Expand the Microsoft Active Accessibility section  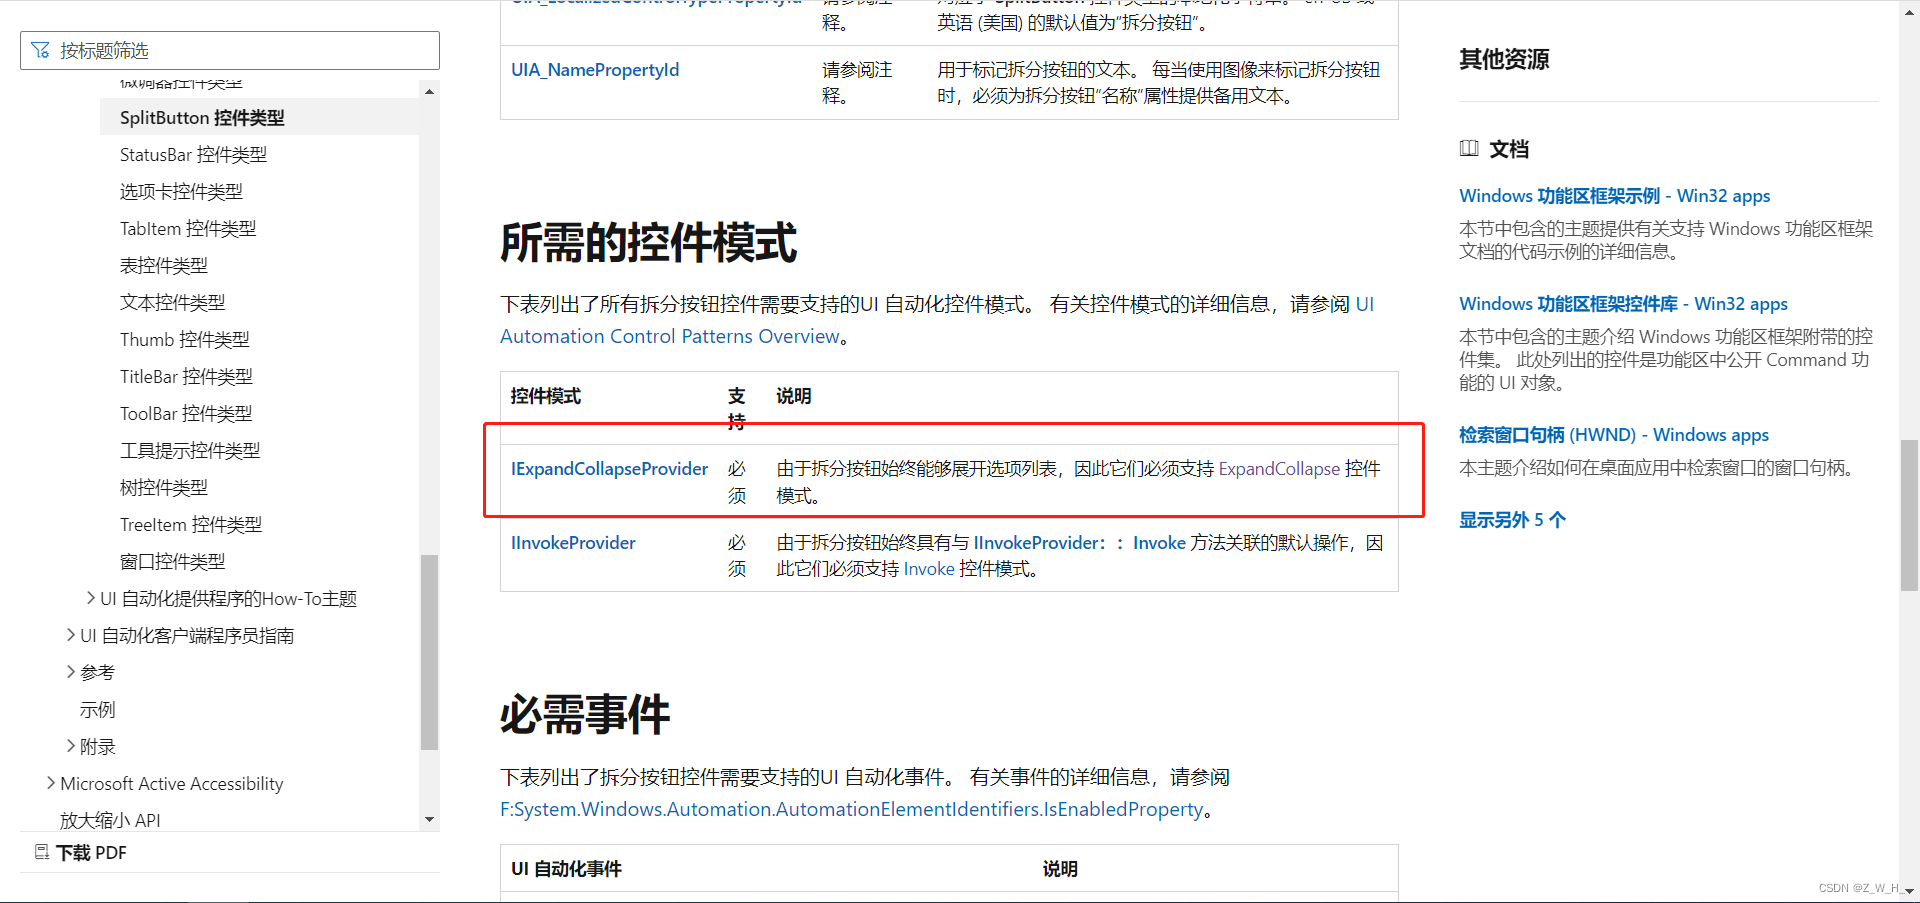[51, 783]
